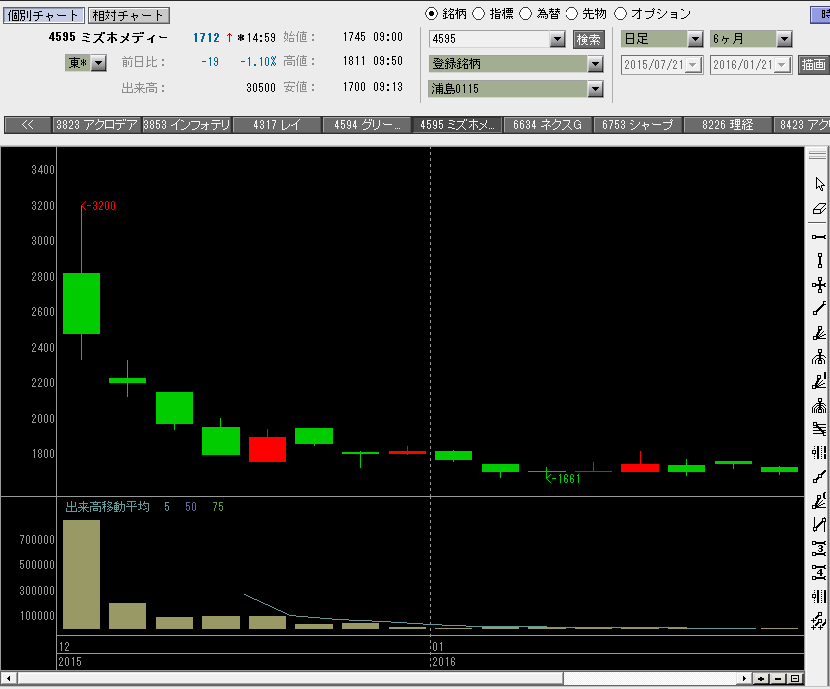Select the crosshair line tool
This screenshot has width=830, height=689.
coord(819,285)
